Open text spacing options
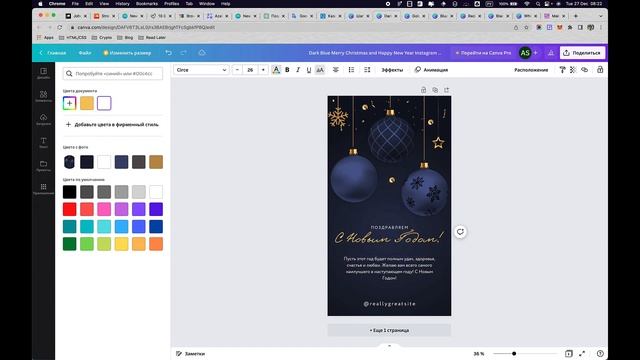The image size is (640, 360). coord(367,70)
